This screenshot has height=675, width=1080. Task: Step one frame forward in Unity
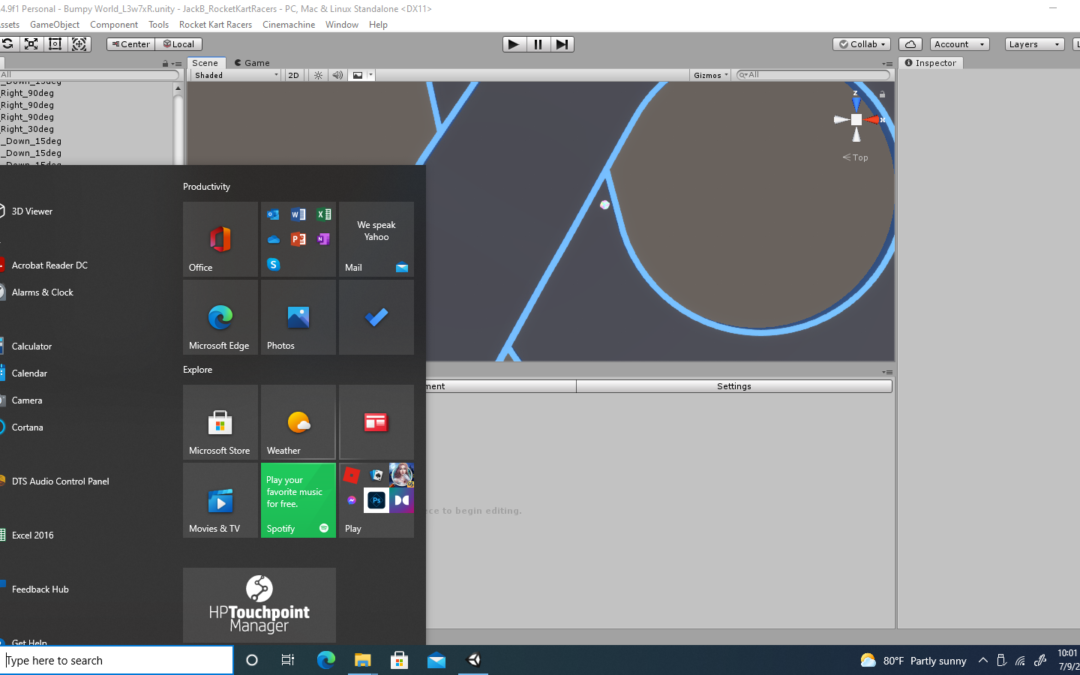coord(562,44)
